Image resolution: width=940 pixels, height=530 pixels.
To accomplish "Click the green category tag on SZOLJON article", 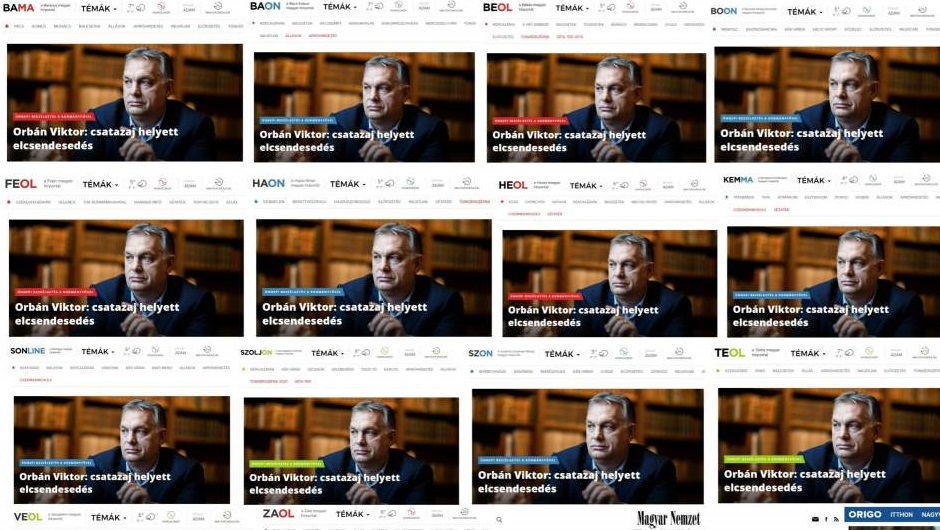I will click(x=286, y=463).
